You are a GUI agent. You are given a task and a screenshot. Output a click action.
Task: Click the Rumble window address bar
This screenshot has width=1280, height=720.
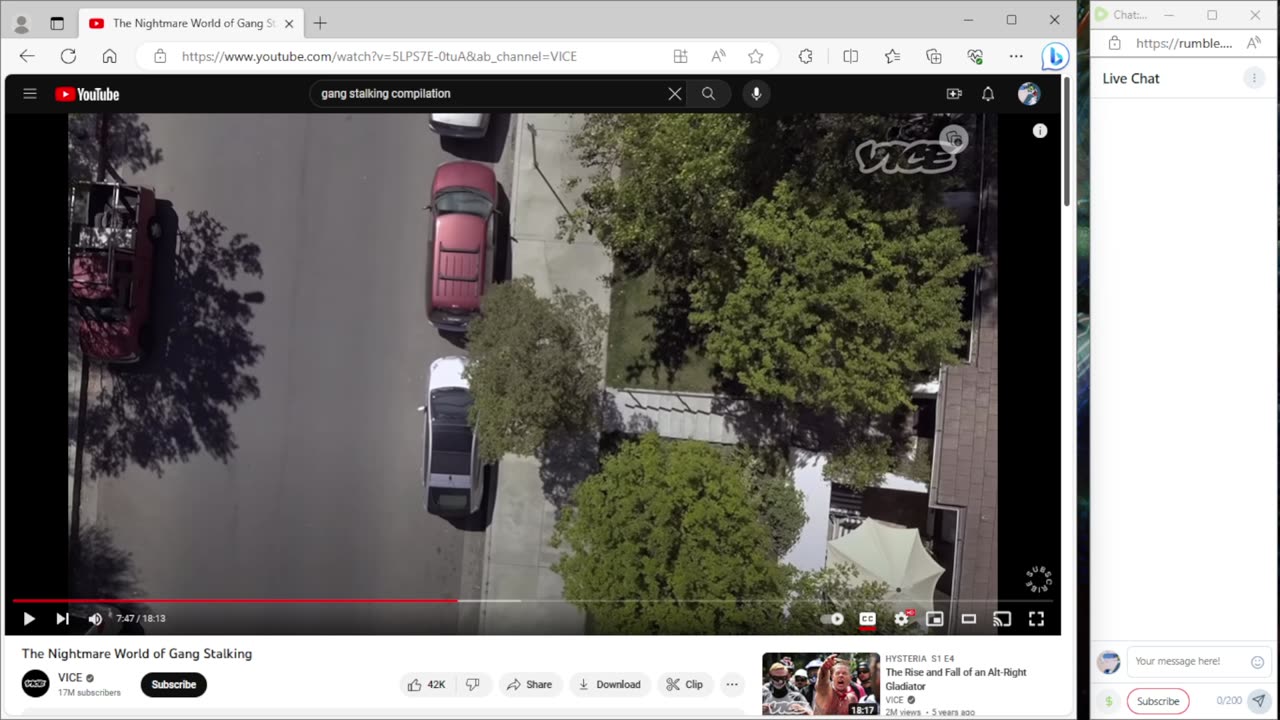[1184, 43]
